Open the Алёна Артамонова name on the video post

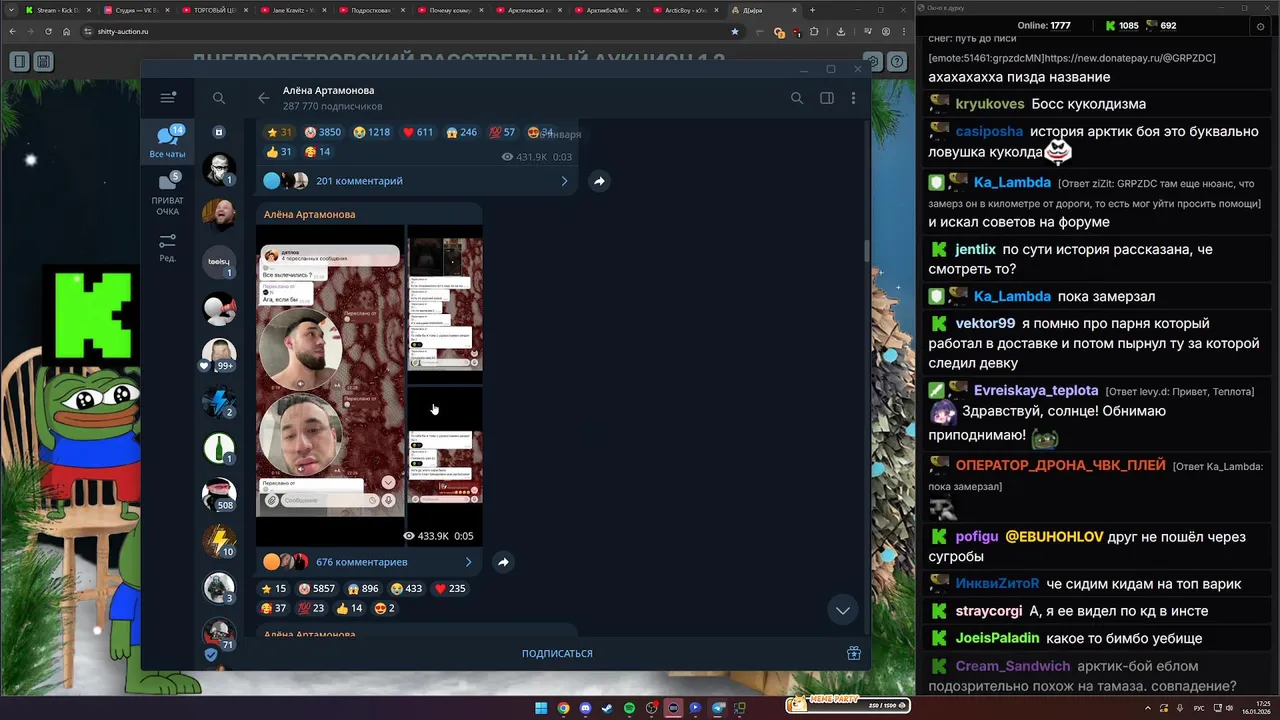tap(309, 214)
